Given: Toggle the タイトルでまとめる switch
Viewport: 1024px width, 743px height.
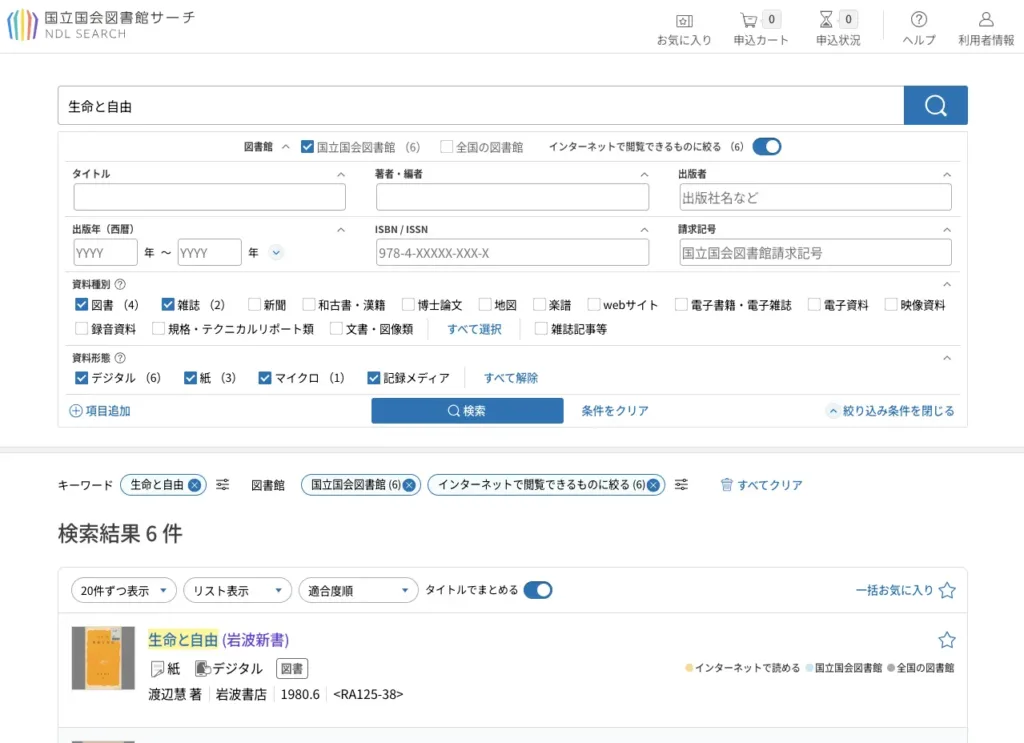Looking at the screenshot, I should click(x=538, y=590).
